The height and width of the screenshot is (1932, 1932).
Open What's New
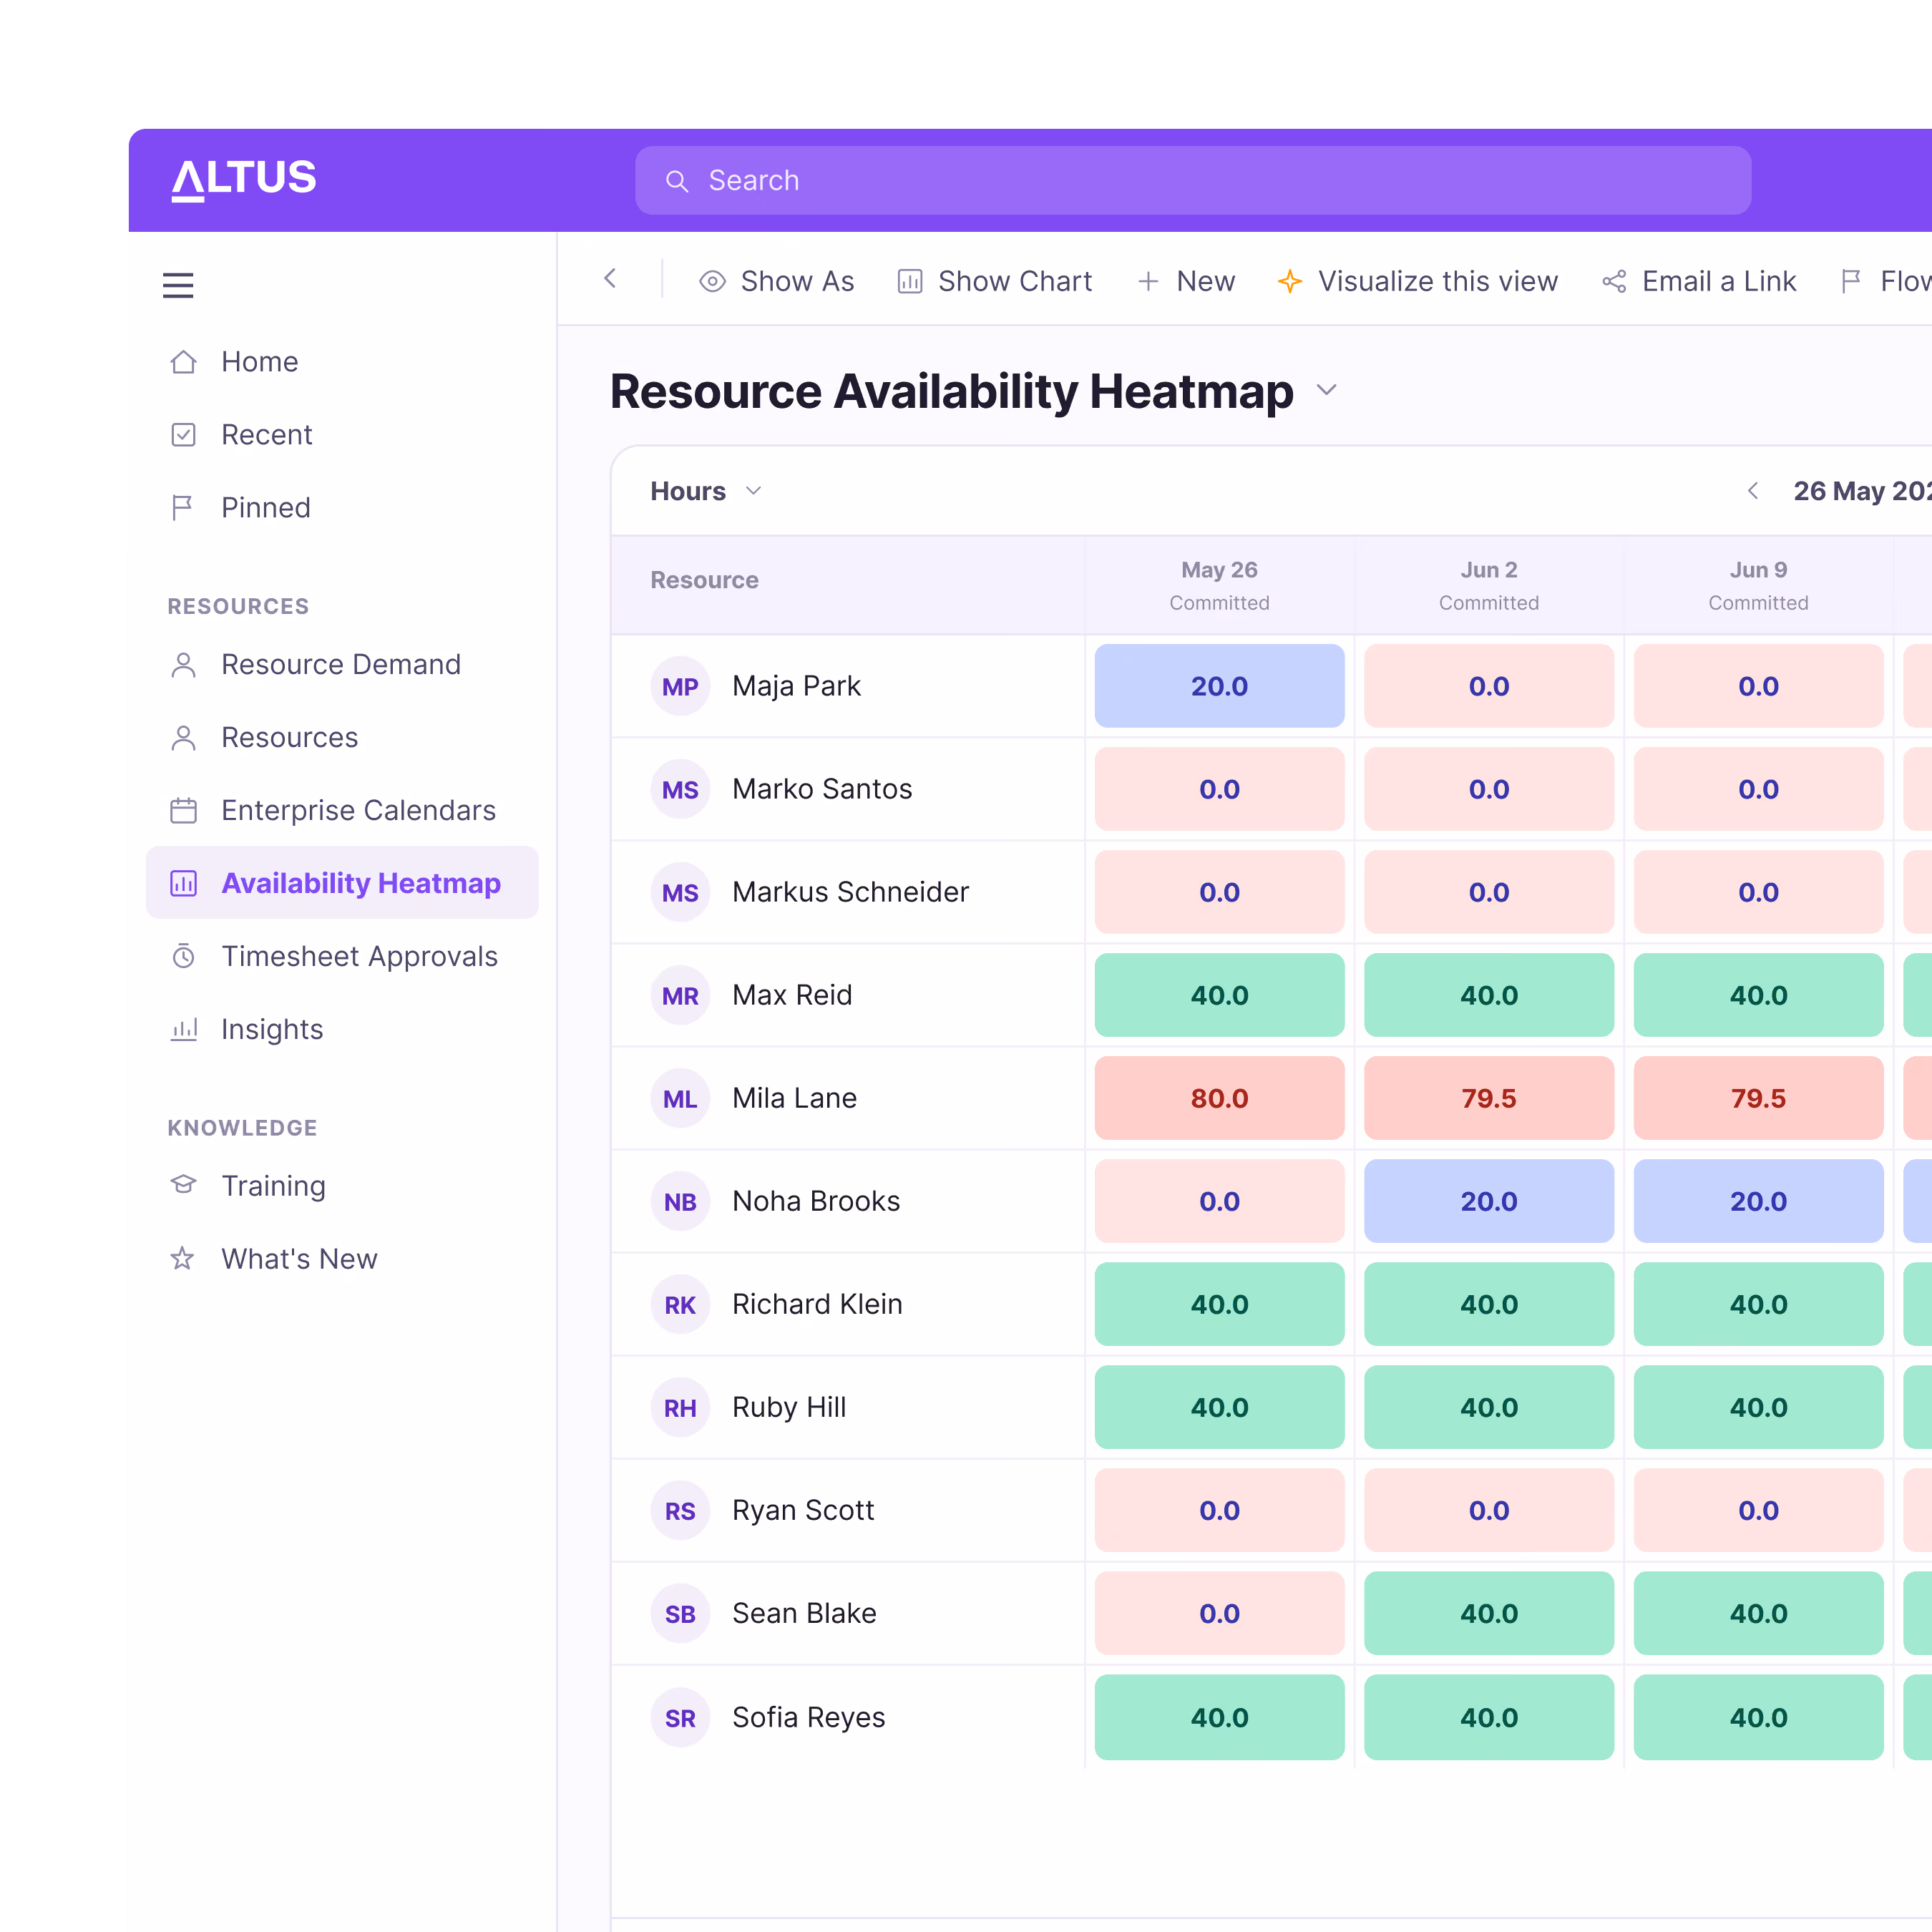[299, 1258]
